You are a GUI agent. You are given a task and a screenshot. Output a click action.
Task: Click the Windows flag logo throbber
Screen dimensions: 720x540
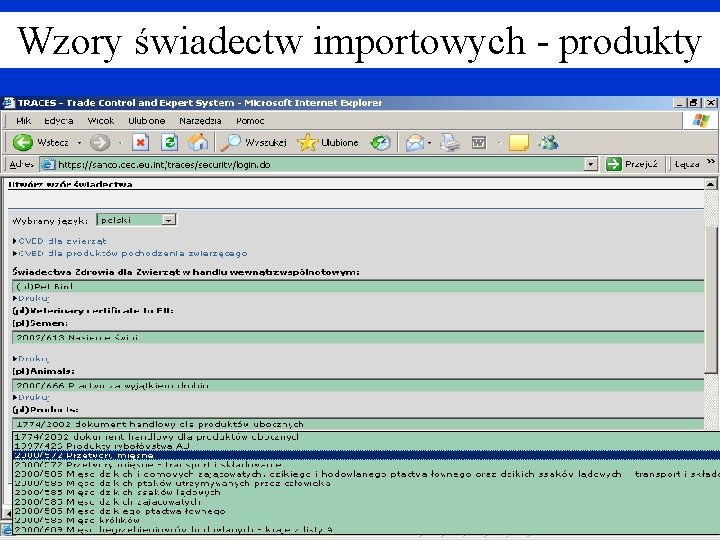[700, 121]
